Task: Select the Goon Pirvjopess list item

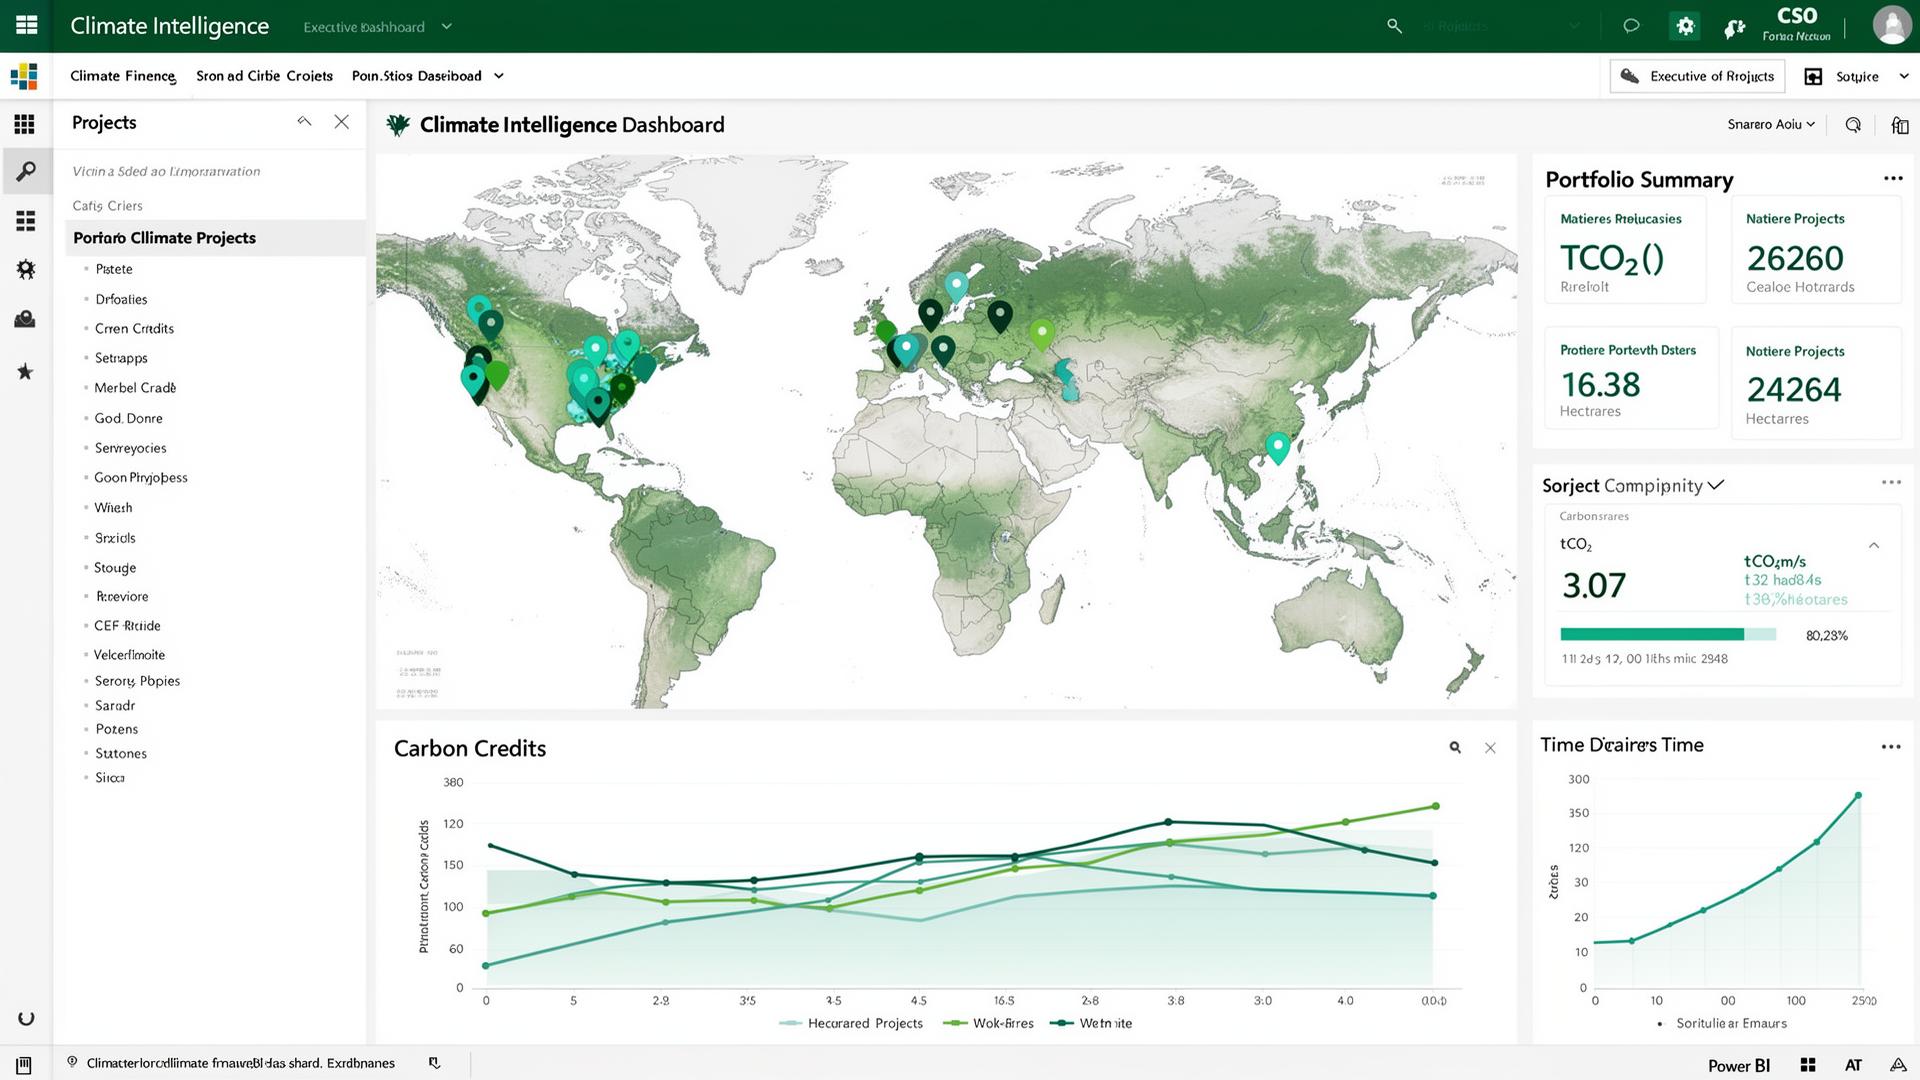Action: coord(141,477)
